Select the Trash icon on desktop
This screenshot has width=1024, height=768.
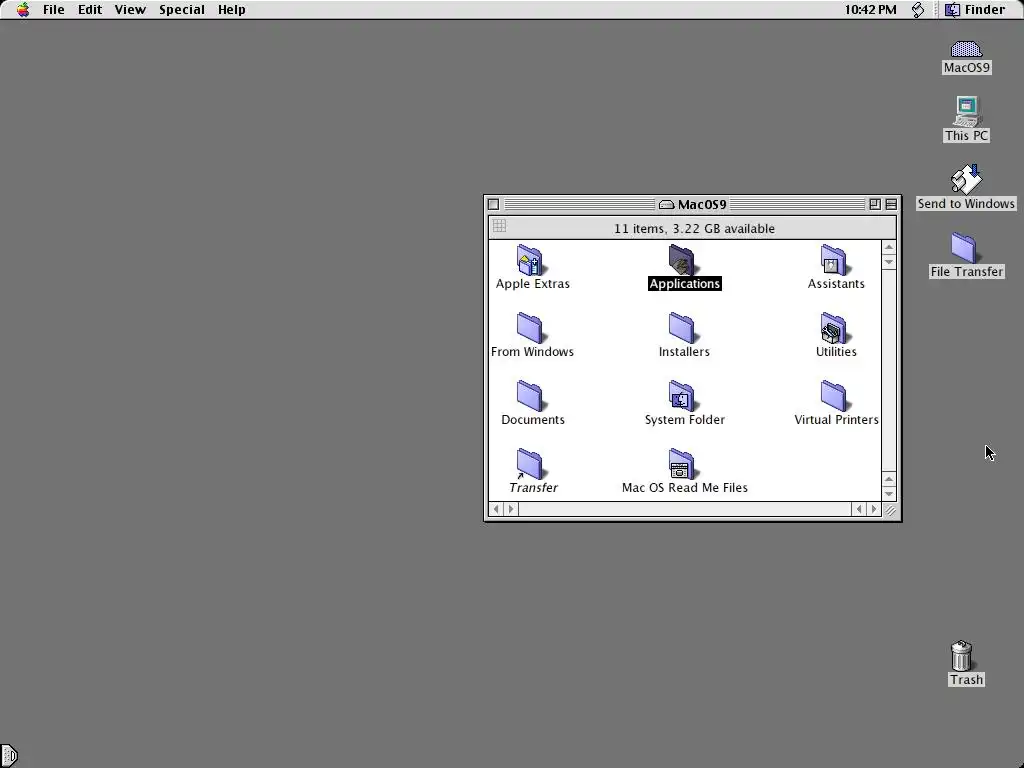pyautogui.click(x=962, y=656)
